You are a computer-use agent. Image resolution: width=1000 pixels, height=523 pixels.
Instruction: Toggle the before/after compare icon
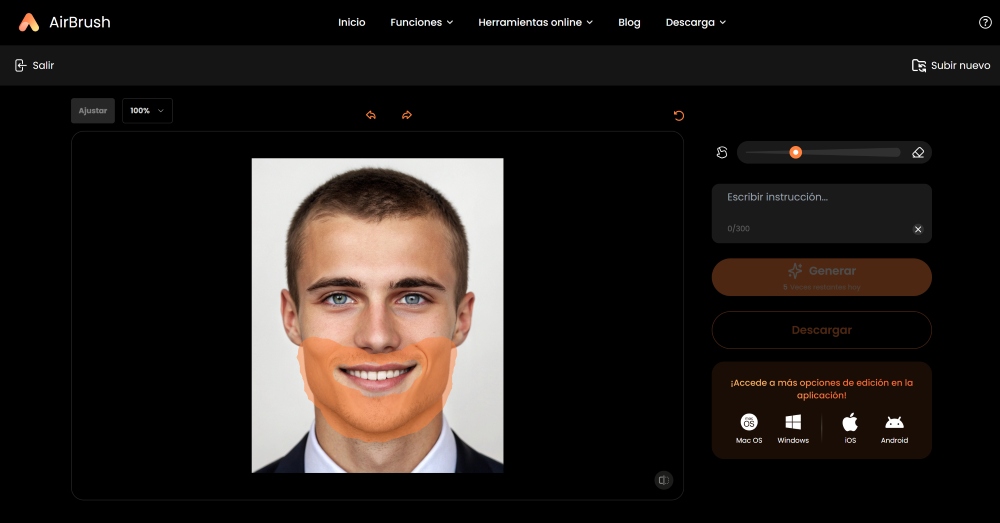pos(663,480)
